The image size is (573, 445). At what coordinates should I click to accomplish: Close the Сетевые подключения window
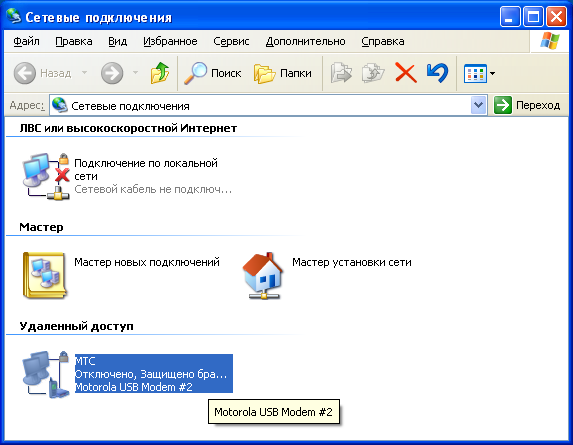click(x=556, y=16)
